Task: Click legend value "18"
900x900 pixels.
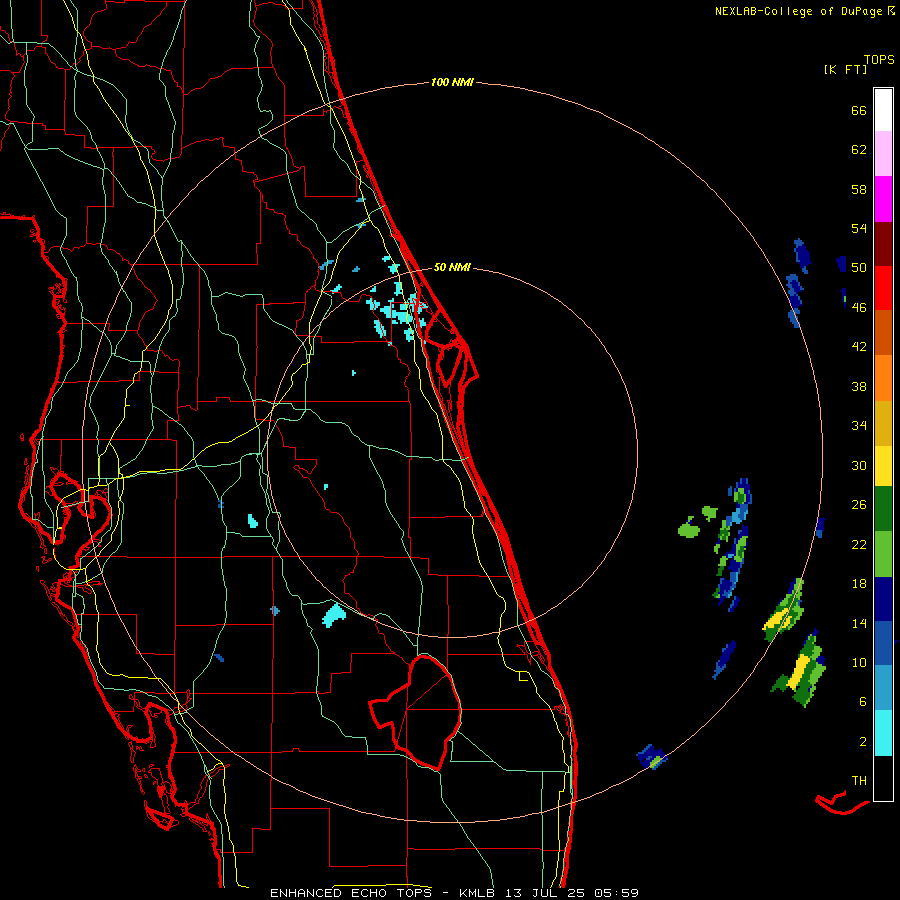Action: [x=859, y=584]
